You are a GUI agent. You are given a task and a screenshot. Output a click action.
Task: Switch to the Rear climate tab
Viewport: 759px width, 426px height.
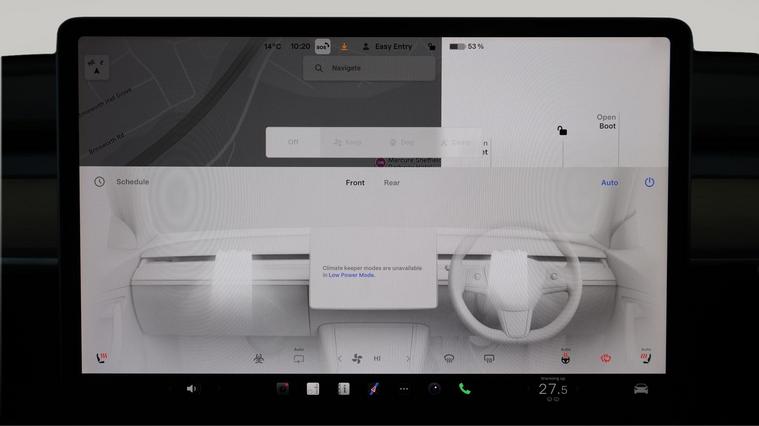pyautogui.click(x=392, y=183)
